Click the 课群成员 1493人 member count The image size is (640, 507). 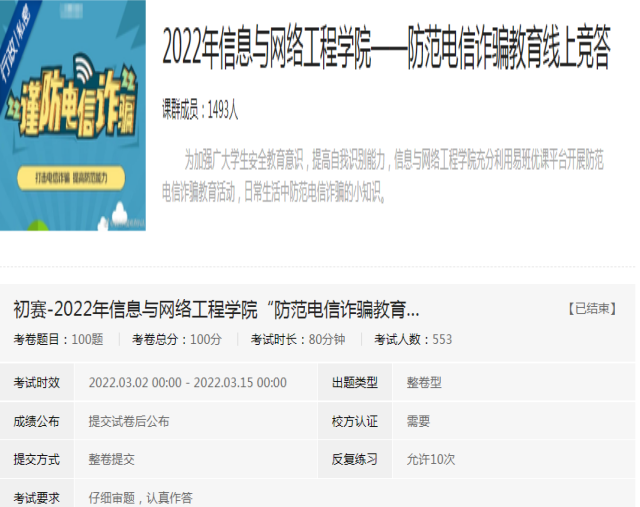[200, 111]
